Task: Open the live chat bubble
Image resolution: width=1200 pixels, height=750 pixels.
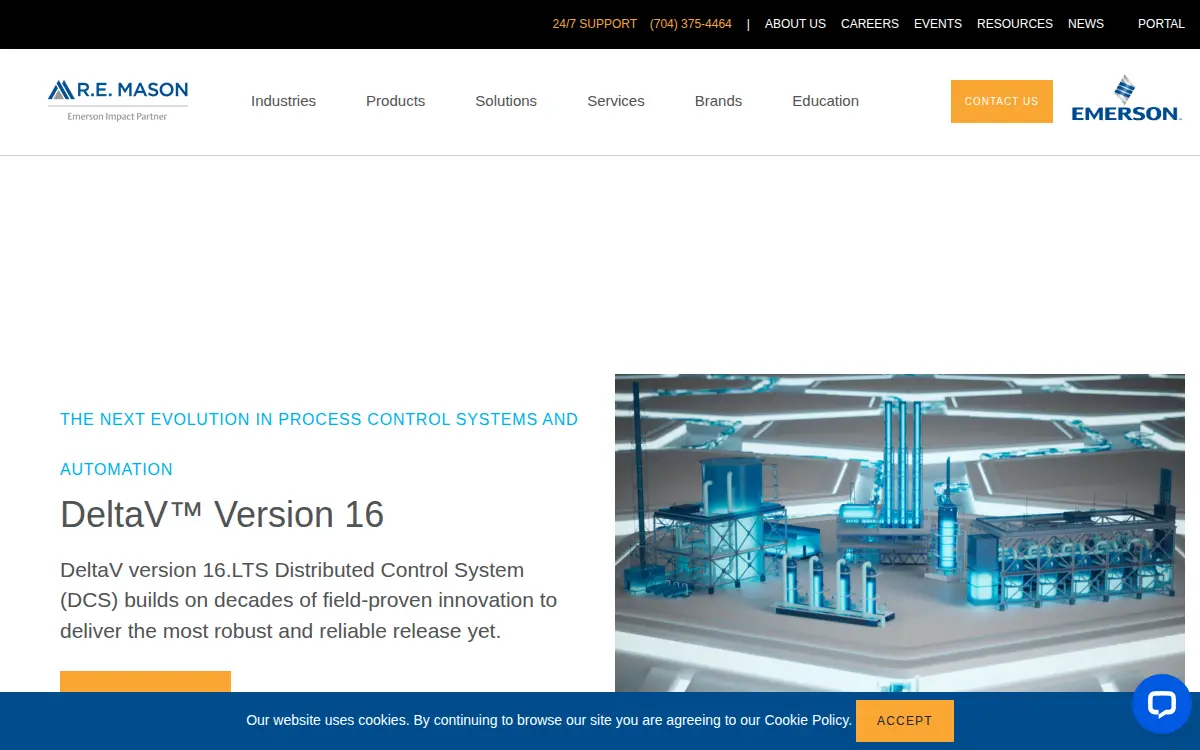Action: (1161, 704)
